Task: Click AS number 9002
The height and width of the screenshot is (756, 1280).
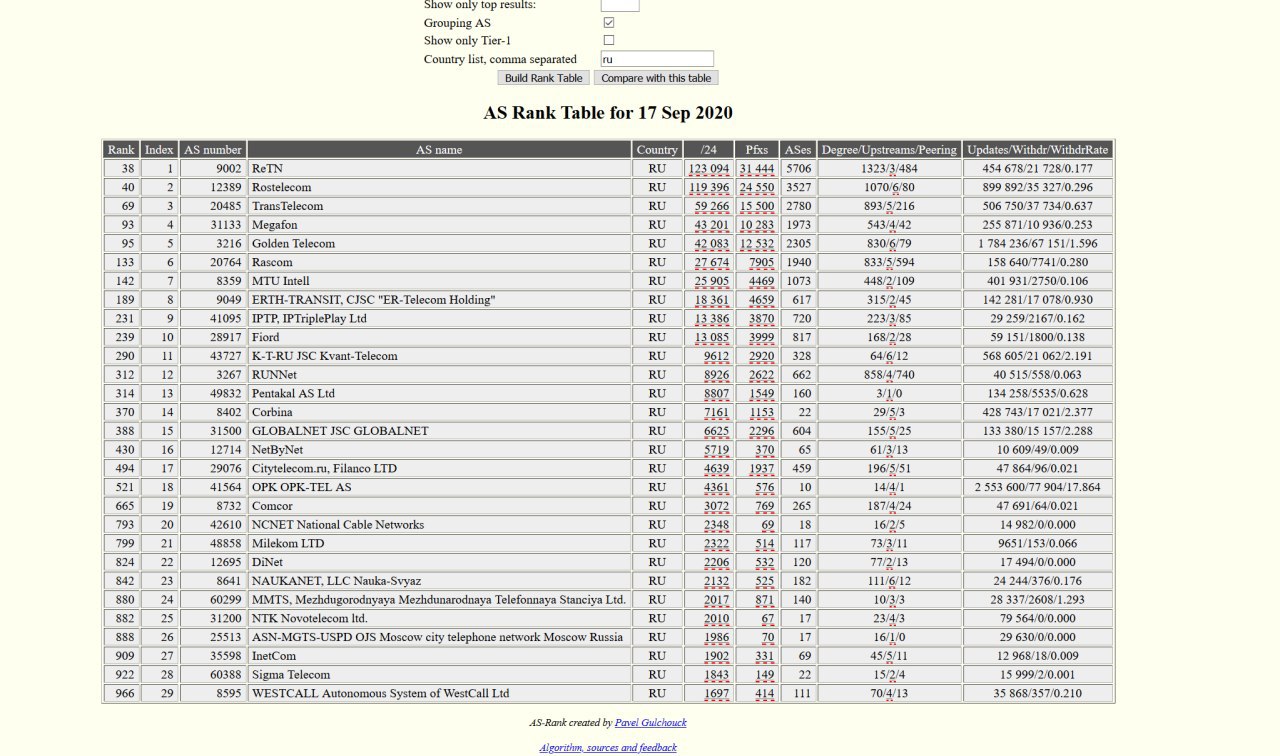Action: pyautogui.click(x=213, y=169)
